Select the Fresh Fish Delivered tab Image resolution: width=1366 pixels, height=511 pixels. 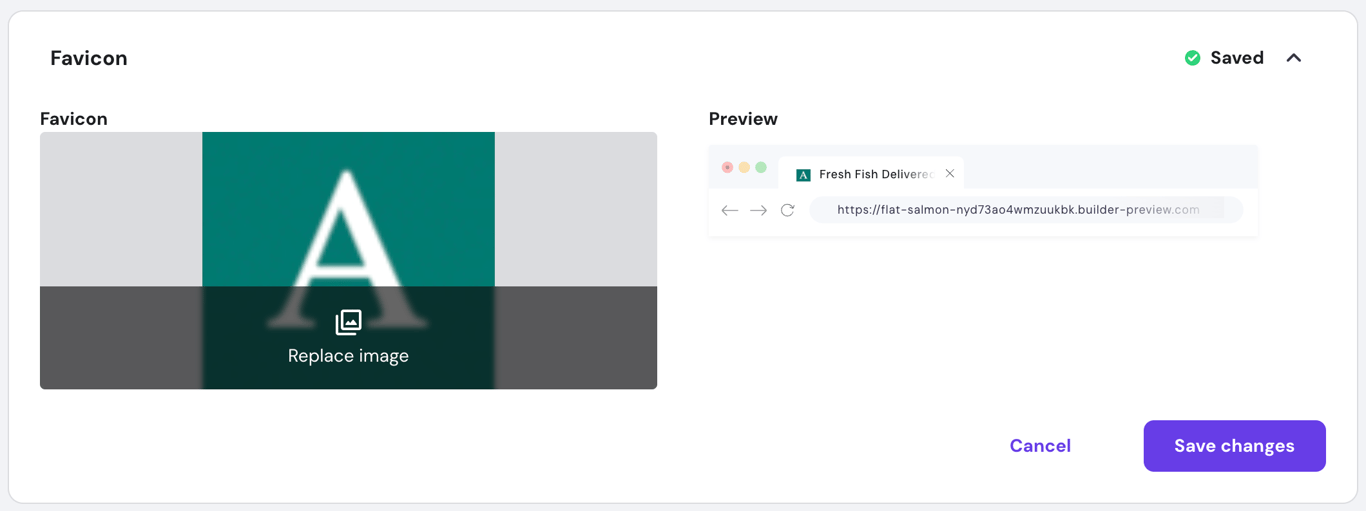point(871,174)
